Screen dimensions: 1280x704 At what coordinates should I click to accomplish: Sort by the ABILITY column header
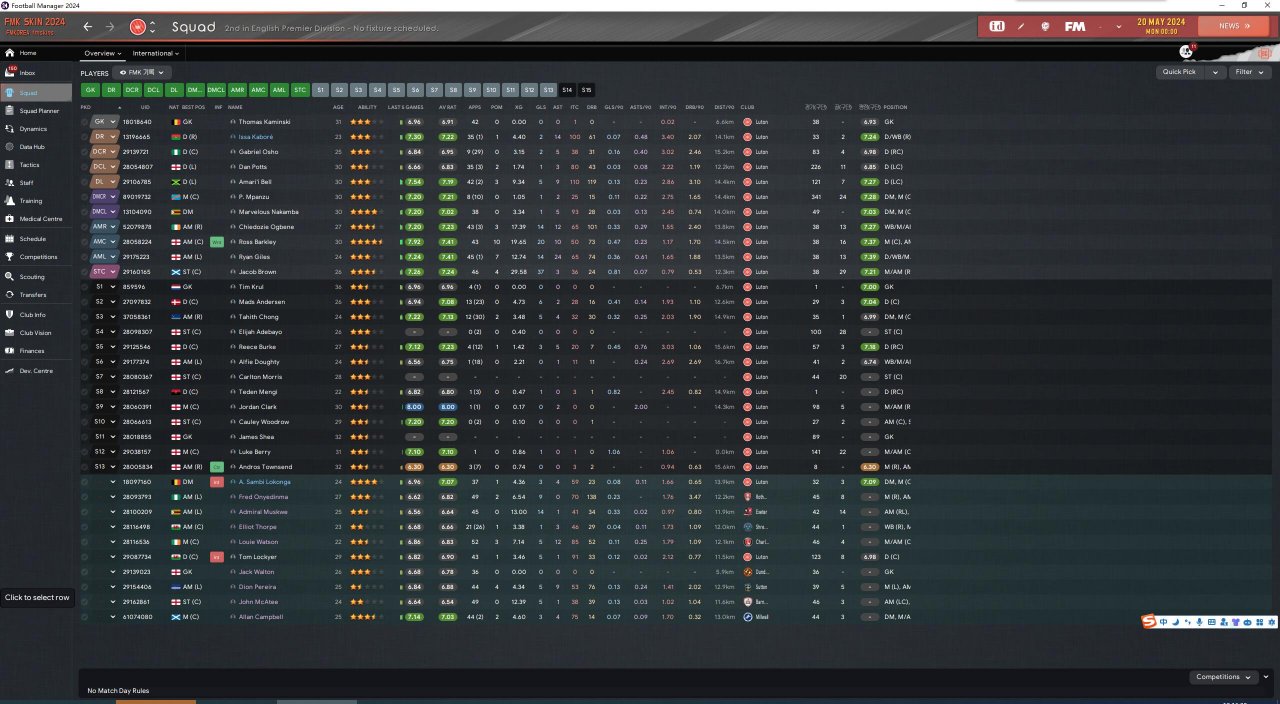(367, 107)
